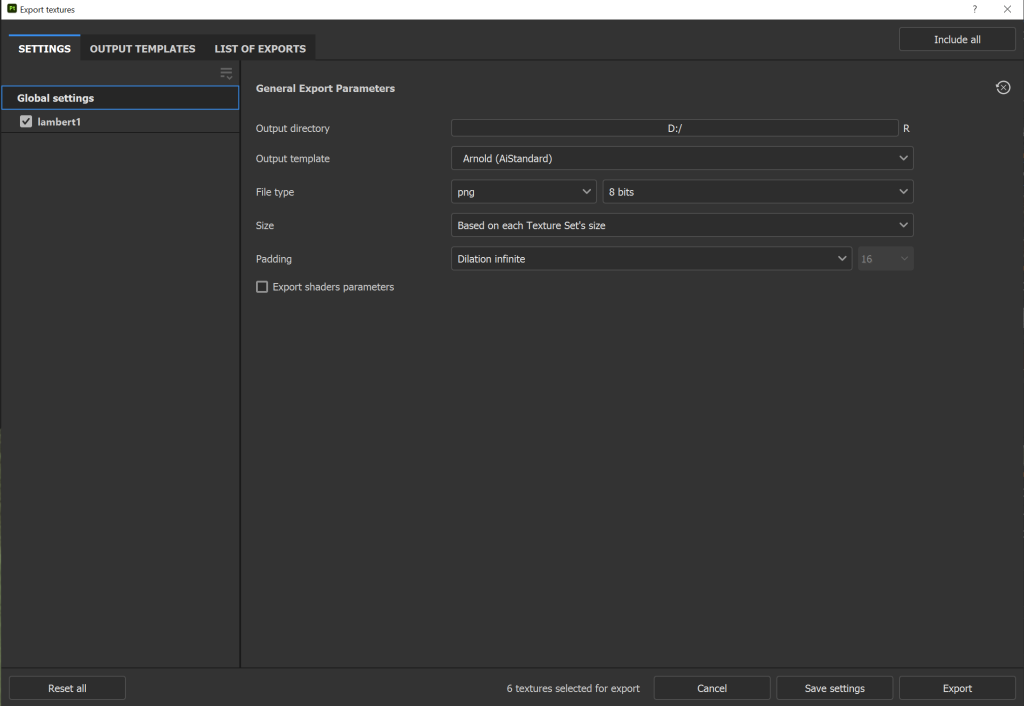This screenshot has width=1024, height=706.
Task: Click the help question mark icon
Action: click(975, 9)
